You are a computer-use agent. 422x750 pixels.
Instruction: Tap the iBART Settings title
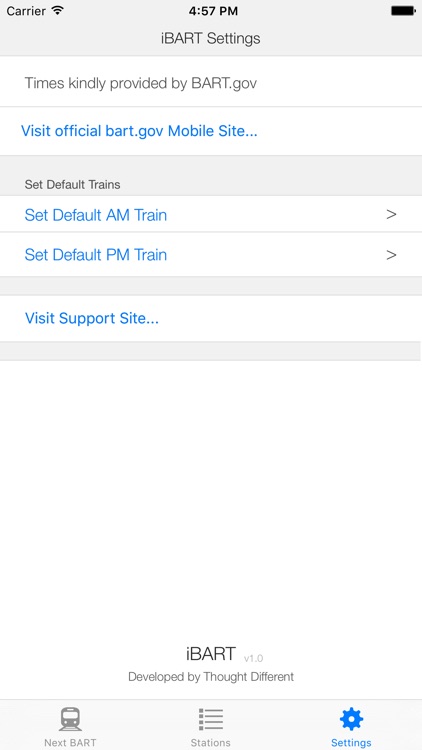[x=211, y=38]
